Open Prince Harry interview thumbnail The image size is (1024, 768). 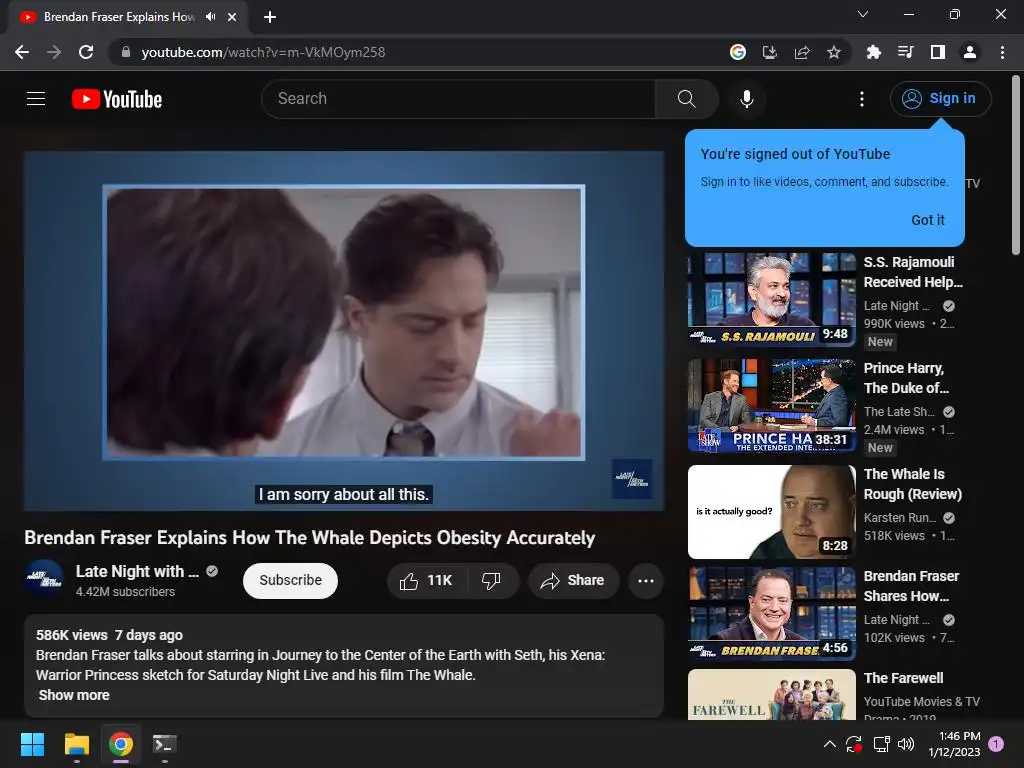pos(771,405)
